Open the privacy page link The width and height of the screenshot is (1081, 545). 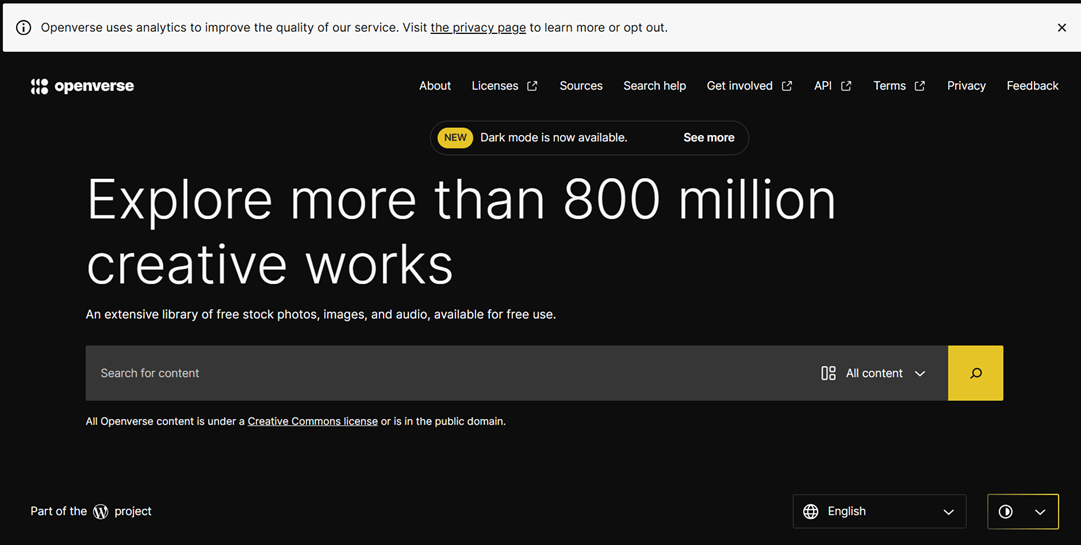coord(478,28)
